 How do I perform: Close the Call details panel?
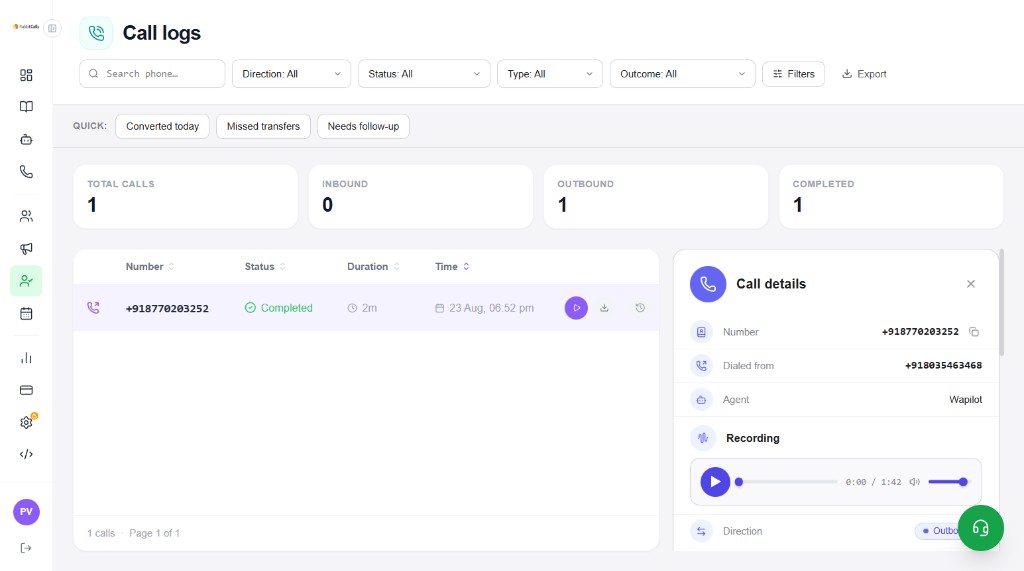970,284
